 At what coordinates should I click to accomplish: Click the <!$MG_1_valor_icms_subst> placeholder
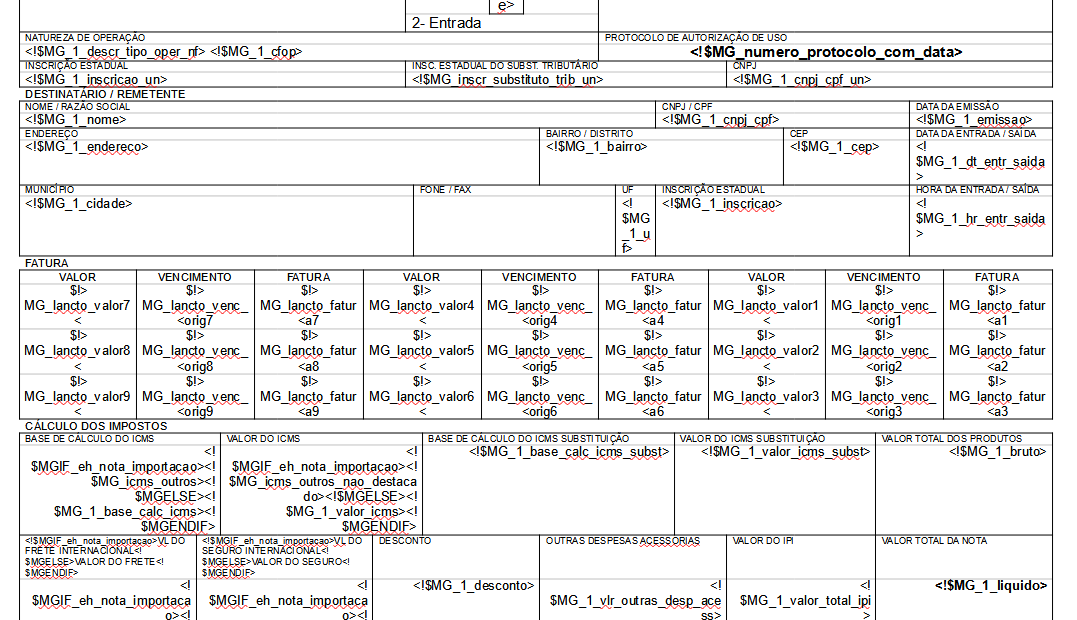[x=786, y=452]
